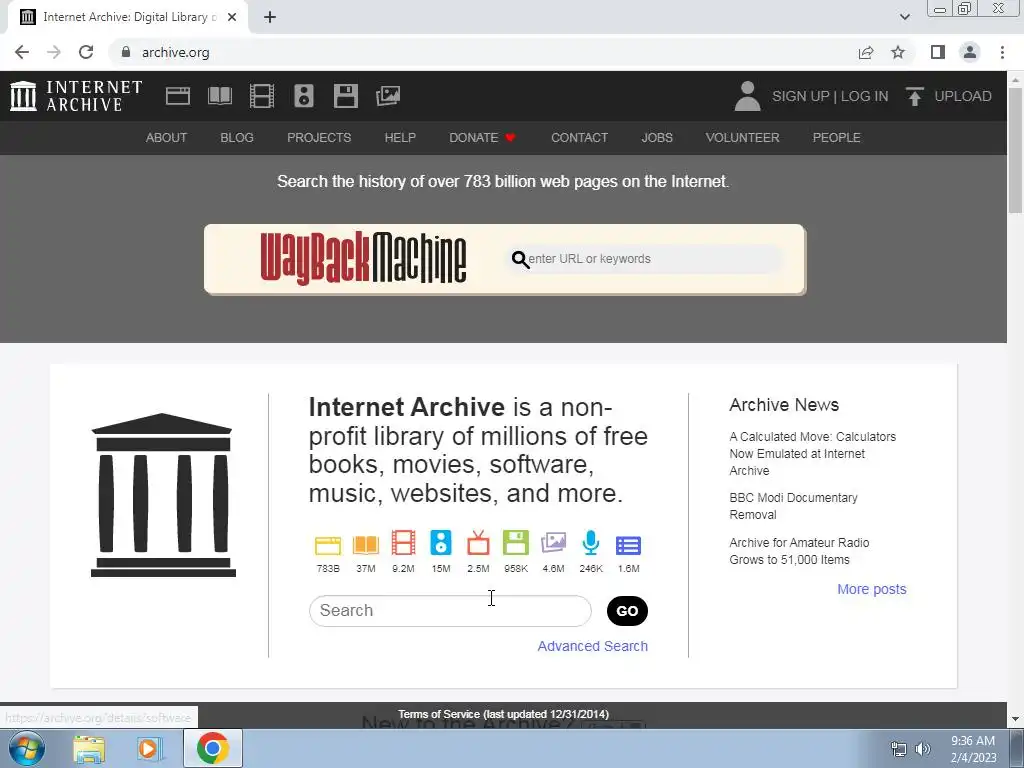Open the Web icon in top navigation

(x=178, y=96)
